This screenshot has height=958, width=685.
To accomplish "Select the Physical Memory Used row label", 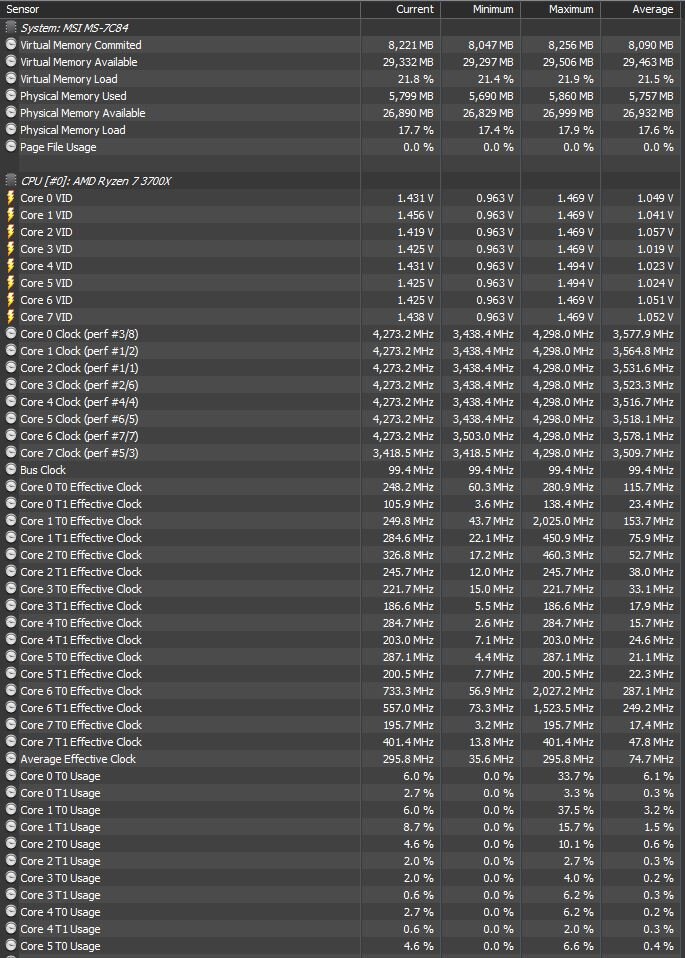I will point(73,96).
